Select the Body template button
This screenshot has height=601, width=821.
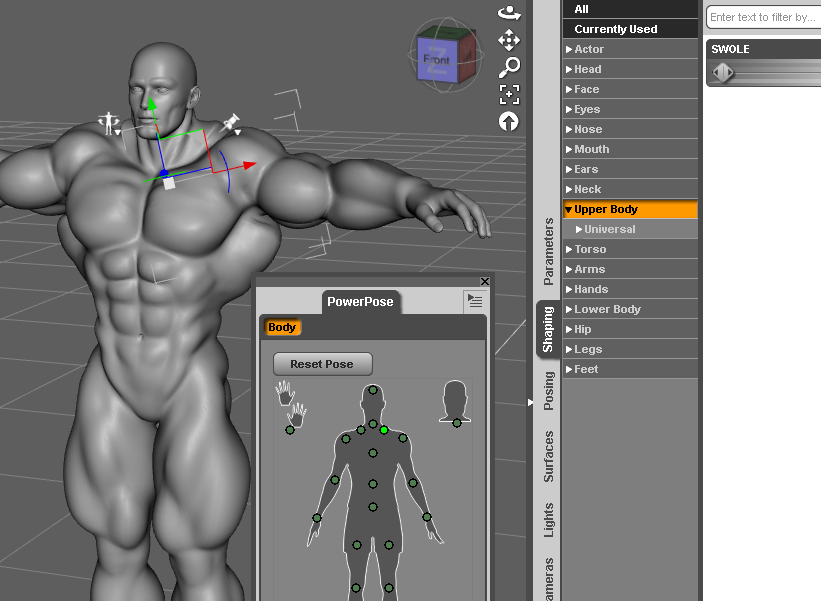point(282,327)
